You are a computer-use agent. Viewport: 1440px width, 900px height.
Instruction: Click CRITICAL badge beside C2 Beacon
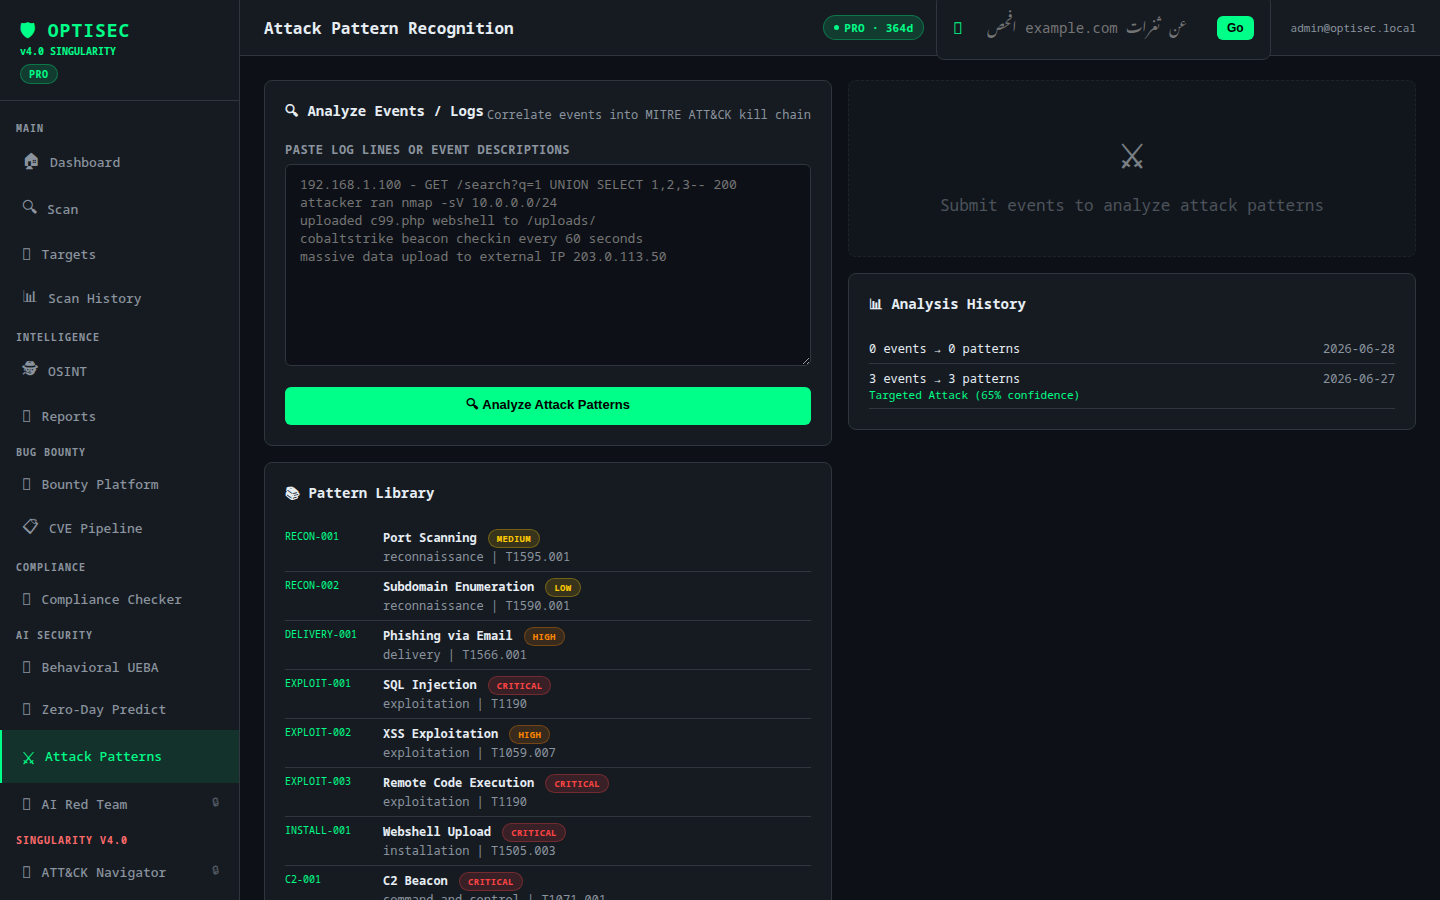point(491,882)
